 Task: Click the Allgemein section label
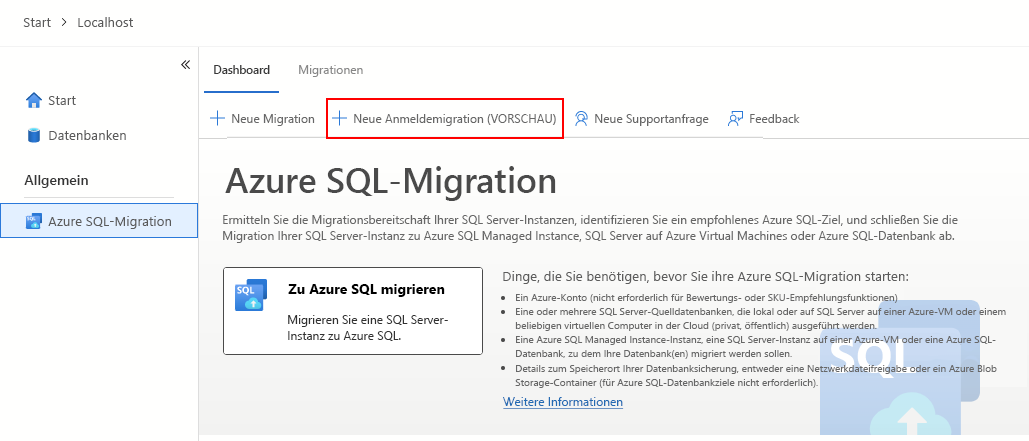(x=56, y=180)
